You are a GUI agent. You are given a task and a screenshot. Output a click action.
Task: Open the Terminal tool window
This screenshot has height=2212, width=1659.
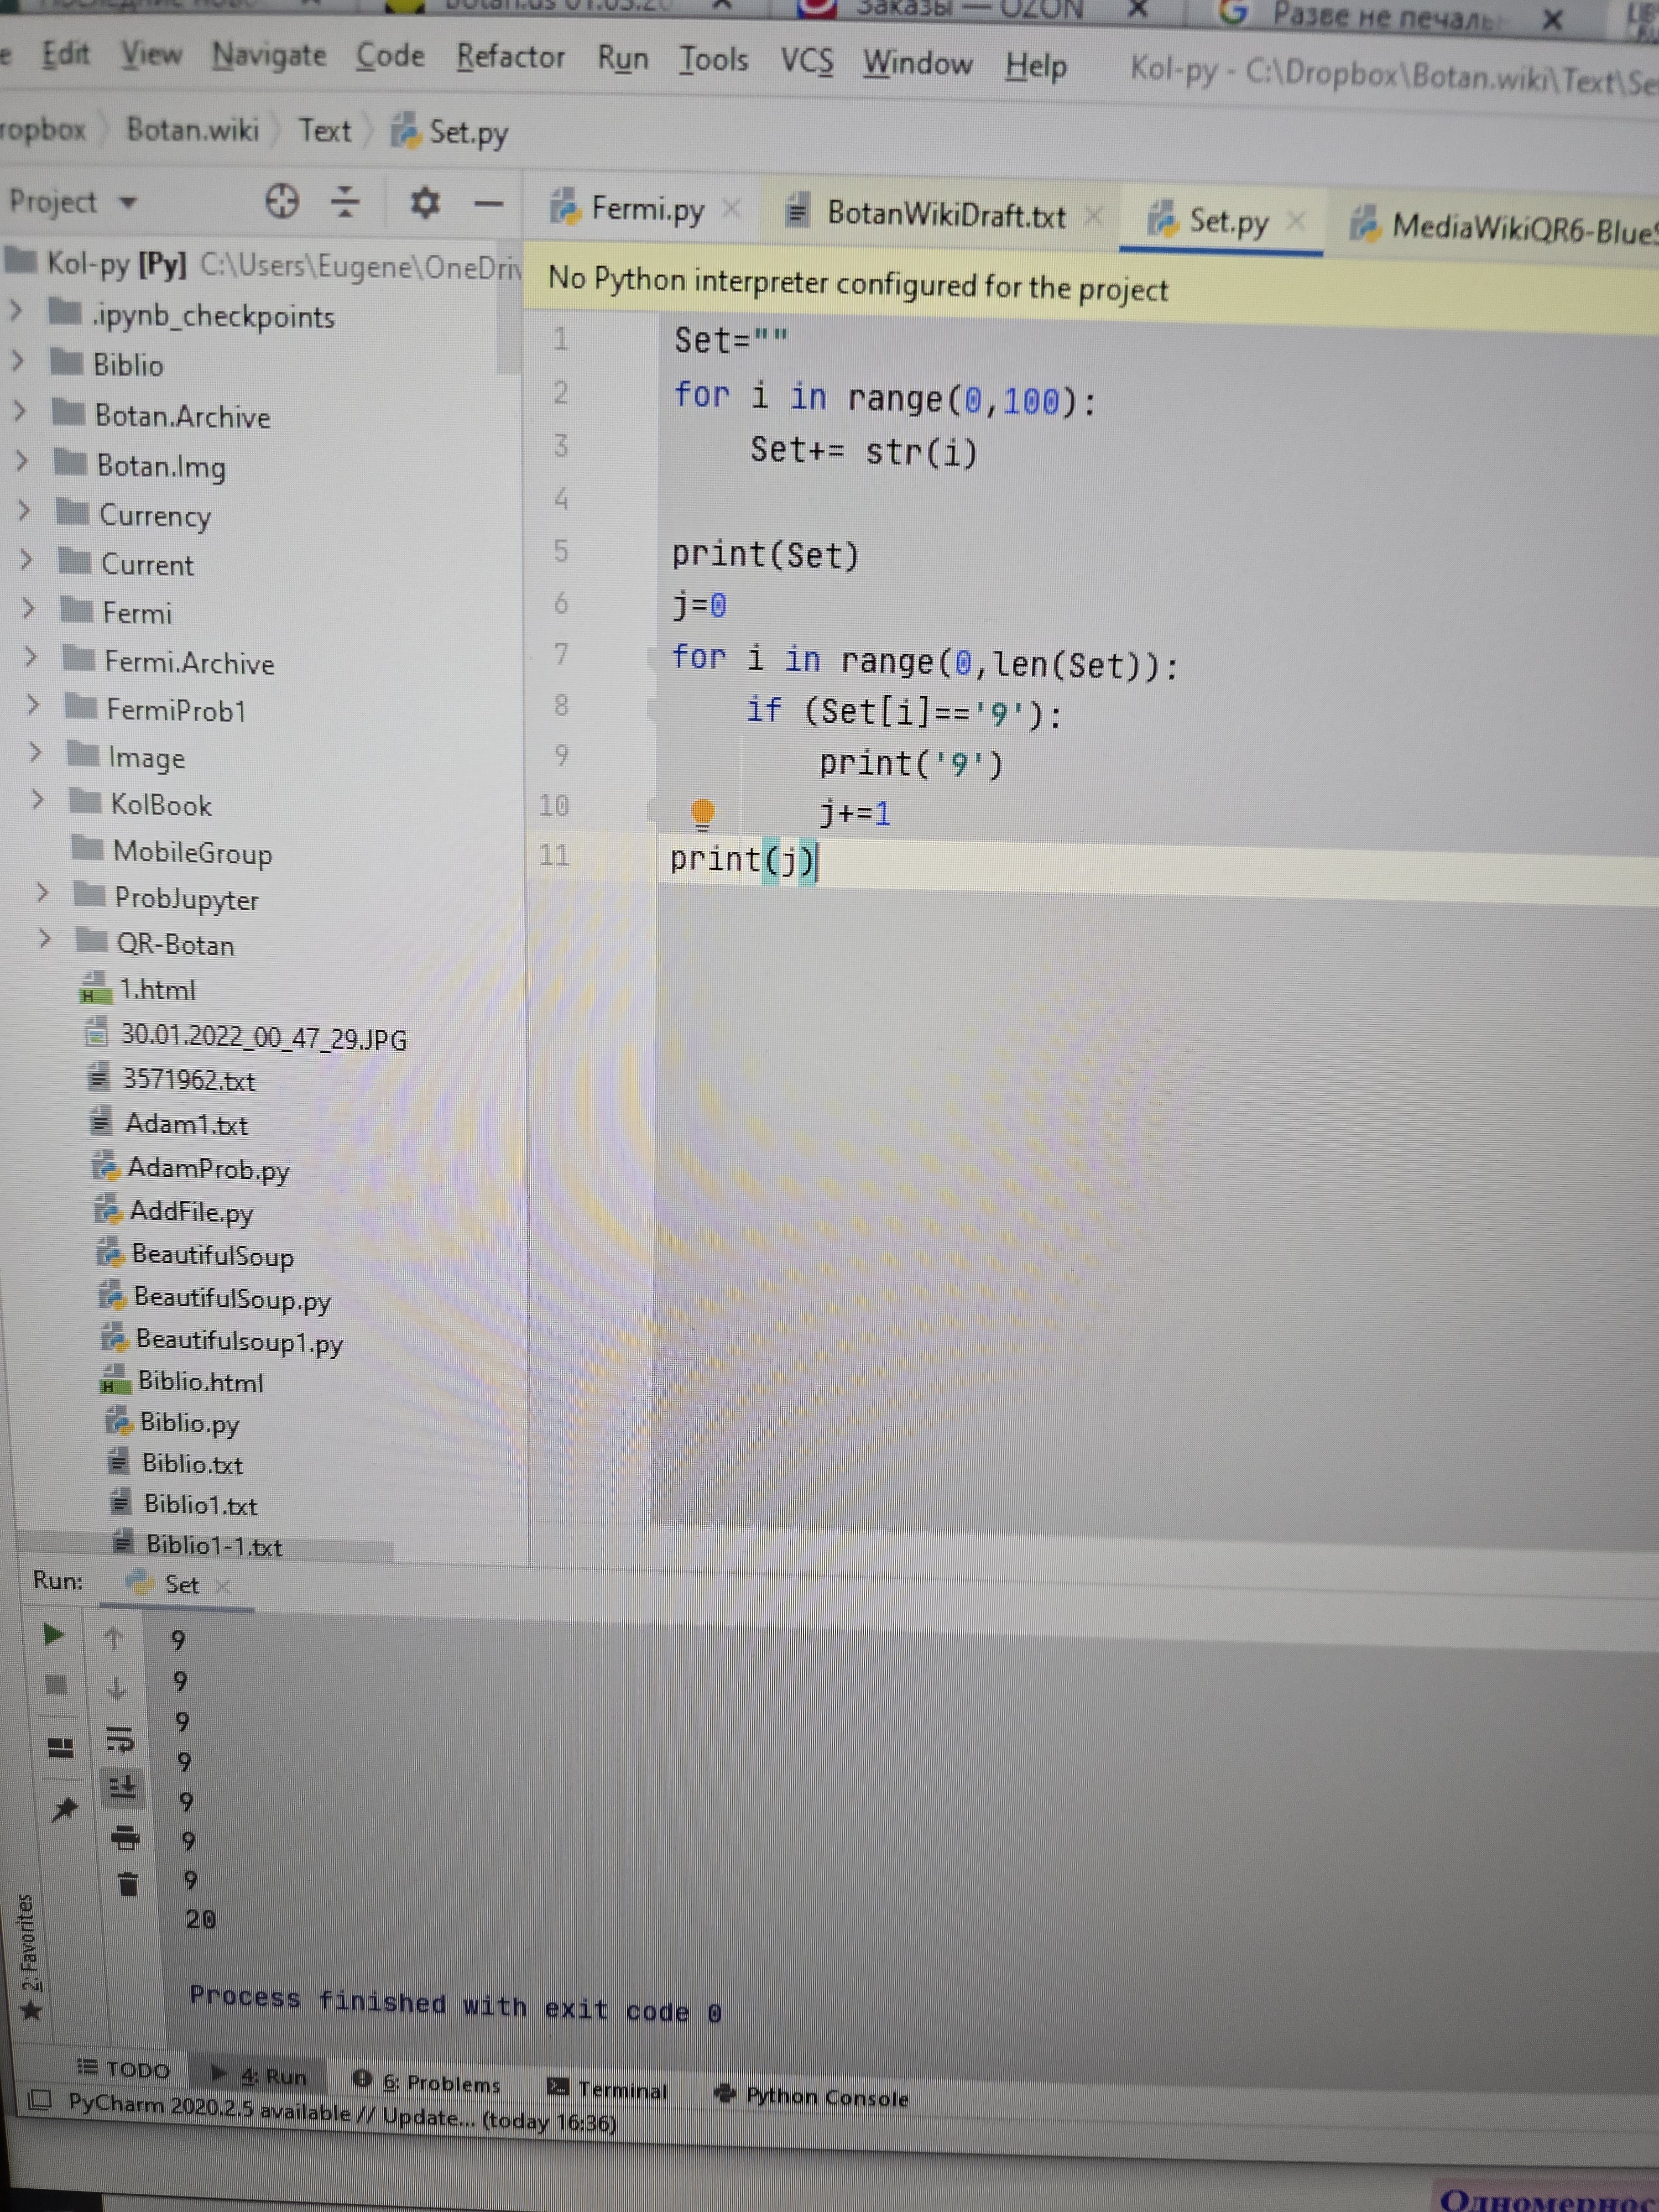(607, 2088)
